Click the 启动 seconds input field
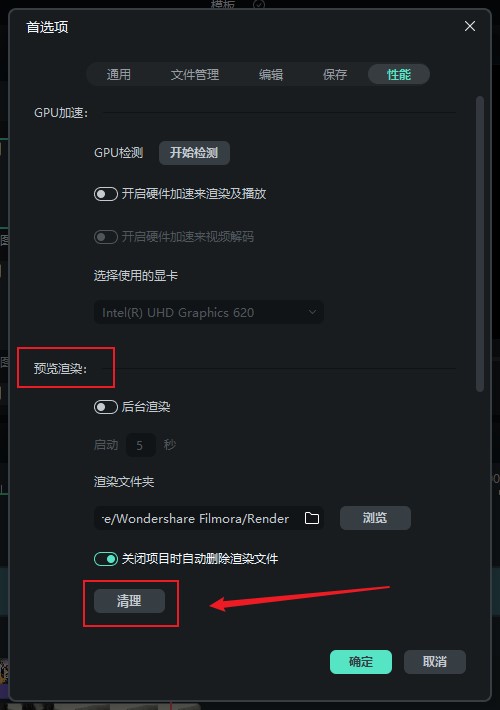Screen dimensions: 500x710 tap(140, 445)
